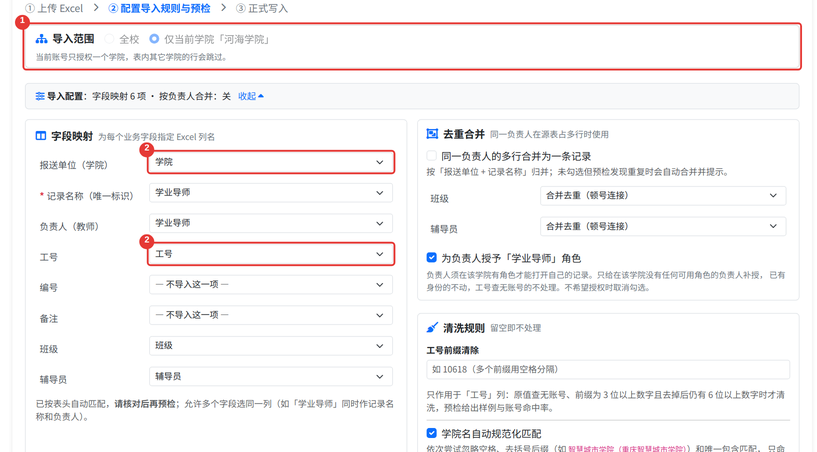
Task: Click the 导入范围 organization icon
Action: [41, 39]
